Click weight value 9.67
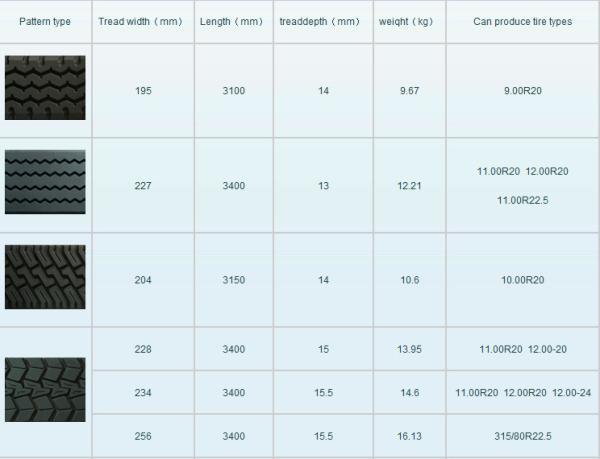600x459 pixels. point(409,91)
